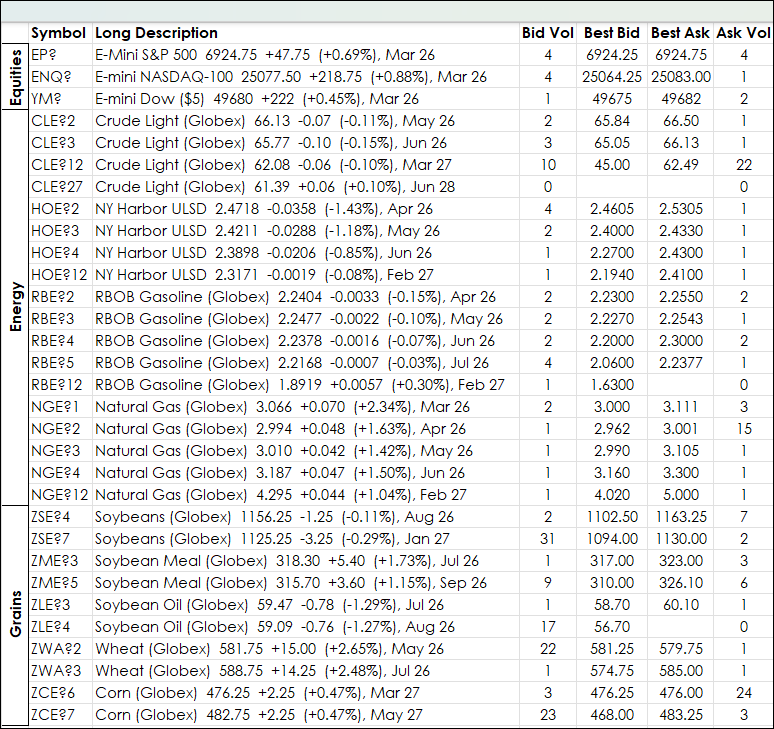Viewport: 774px width, 729px height.
Task: Click the Best Bid value 1094.00
Action: (612, 539)
